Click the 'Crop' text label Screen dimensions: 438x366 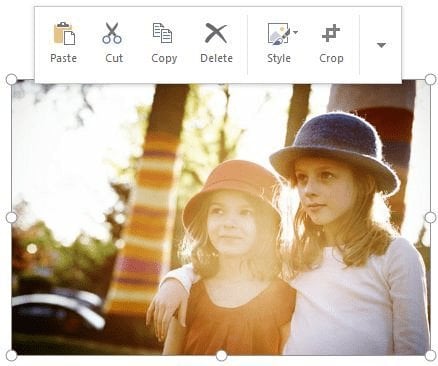[x=331, y=58]
